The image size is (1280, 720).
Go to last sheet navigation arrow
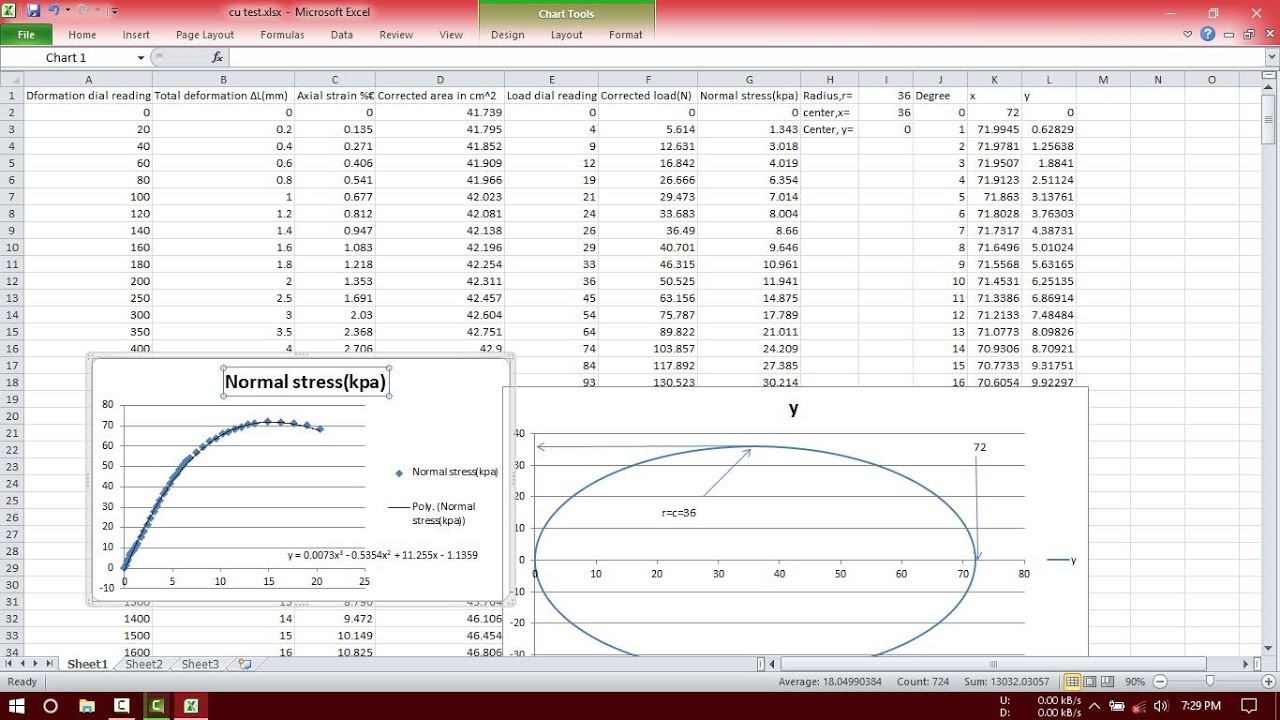point(49,664)
